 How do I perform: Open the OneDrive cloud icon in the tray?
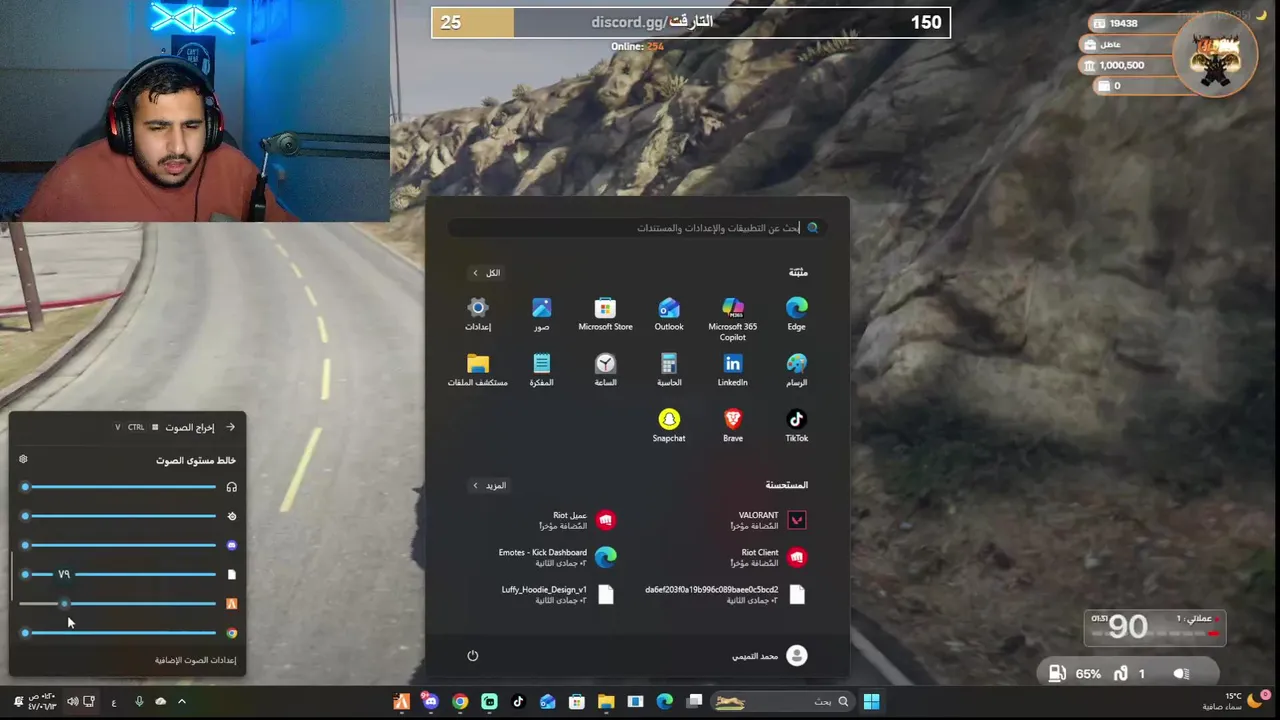160,702
